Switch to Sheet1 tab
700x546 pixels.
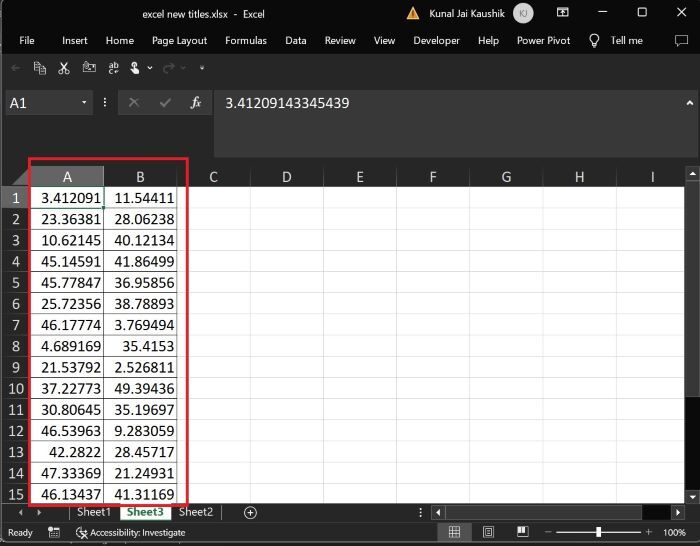pyautogui.click(x=93, y=512)
